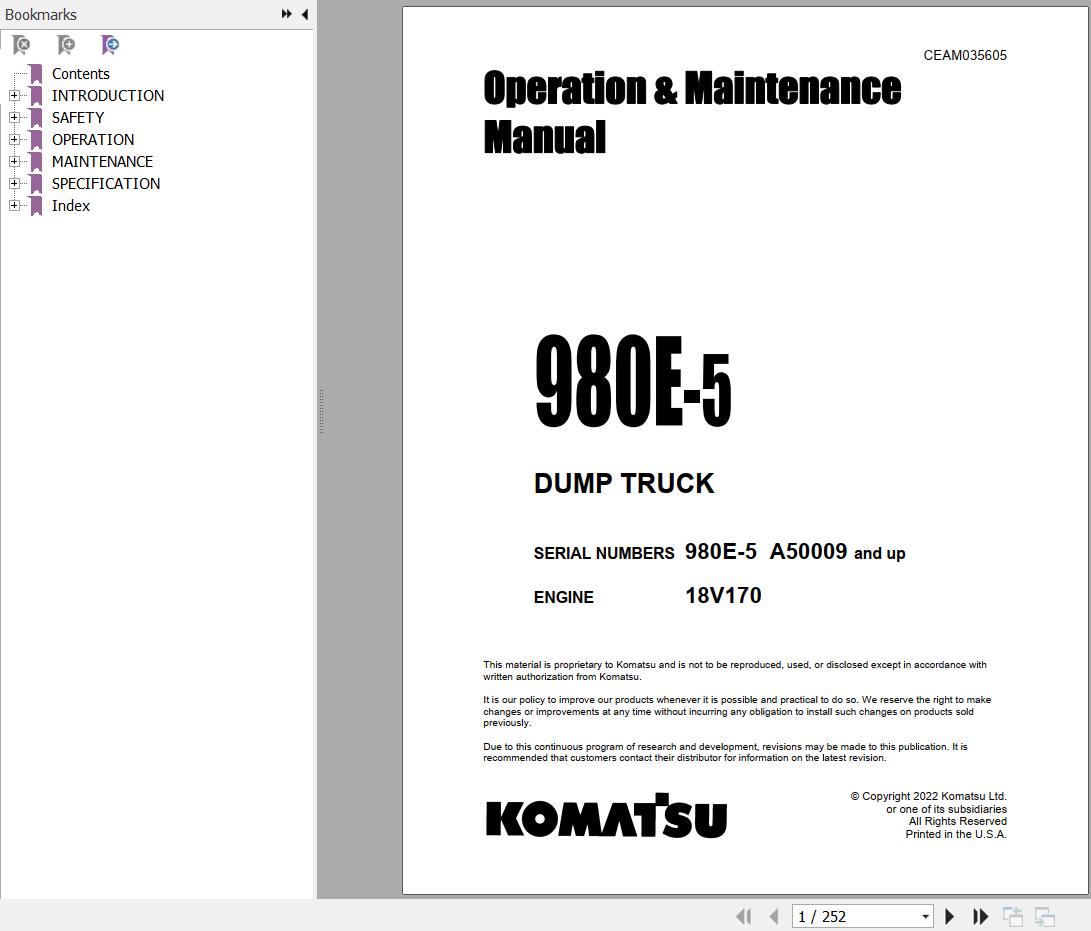The width and height of the screenshot is (1091, 931).
Task: Open the Index bookmark
Action: [70, 206]
